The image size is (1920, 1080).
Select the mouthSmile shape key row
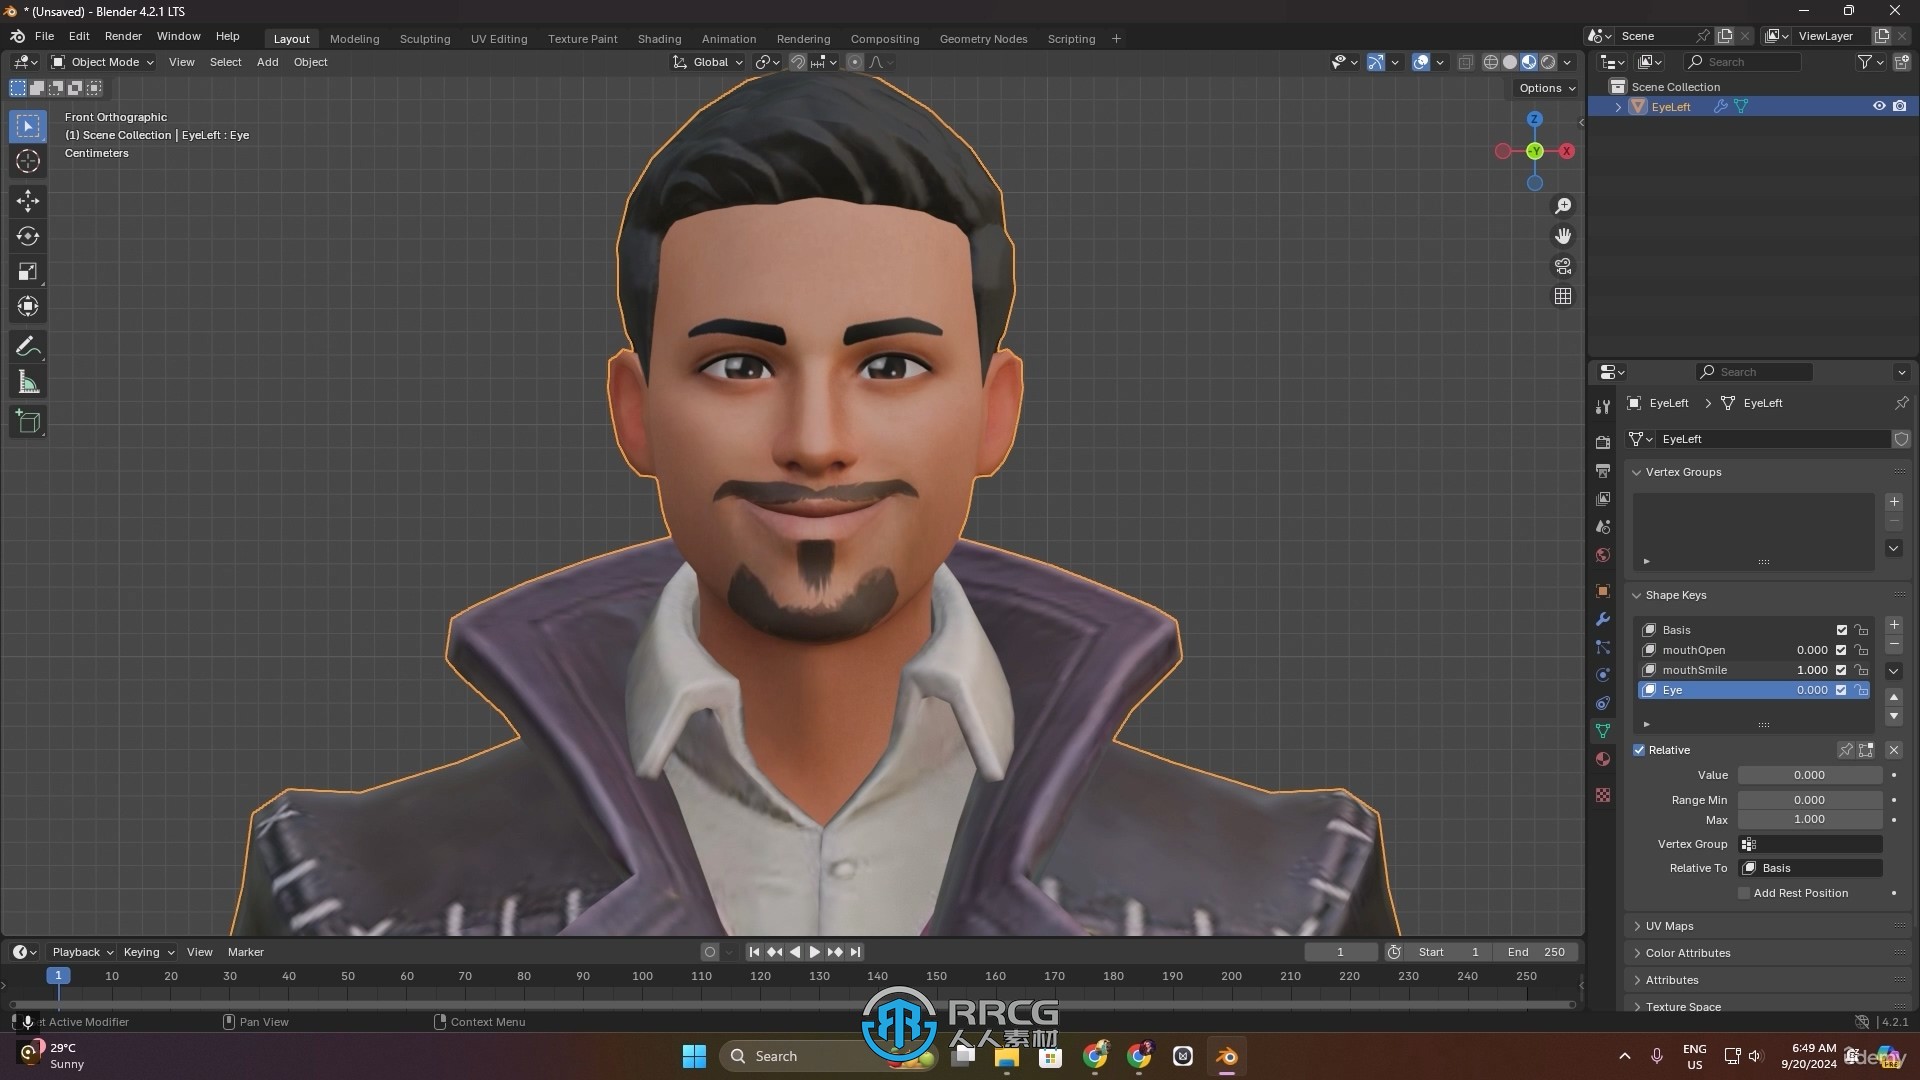tap(1754, 670)
